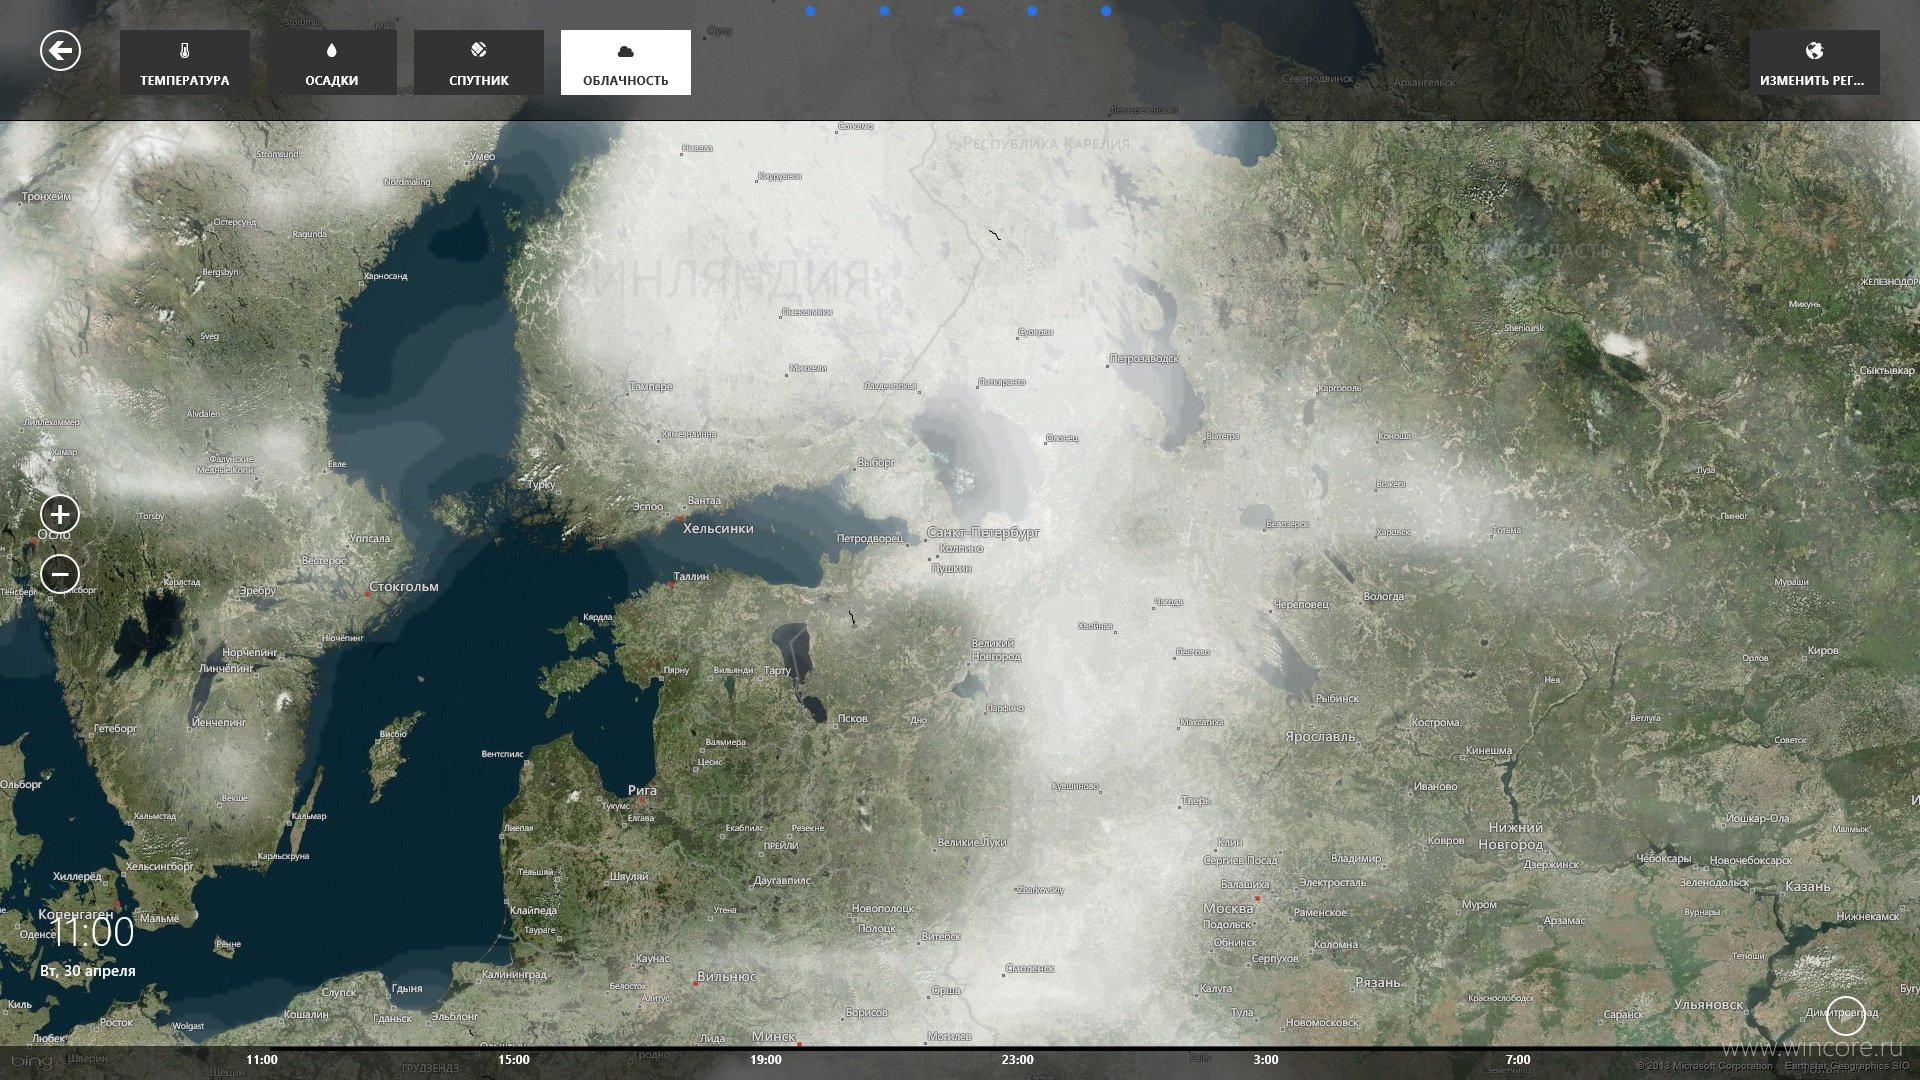The height and width of the screenshot is (1080, 1920).
Task: Zoom in with the plus button
Action: pyautogui.click(x=60, y=514)
